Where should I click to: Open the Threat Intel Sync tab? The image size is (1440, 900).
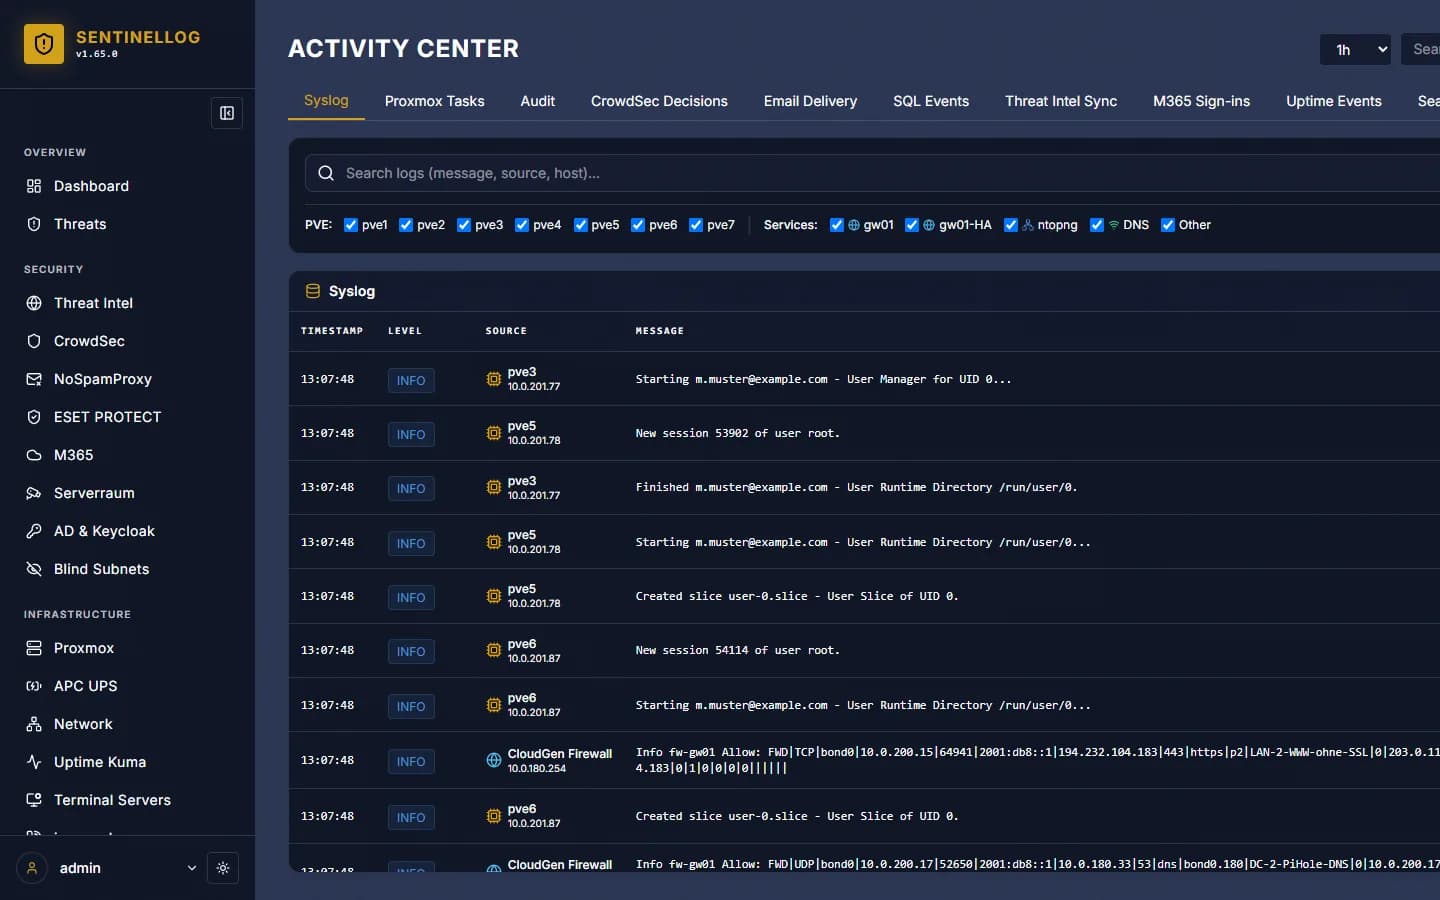[x=1061, y=101]
